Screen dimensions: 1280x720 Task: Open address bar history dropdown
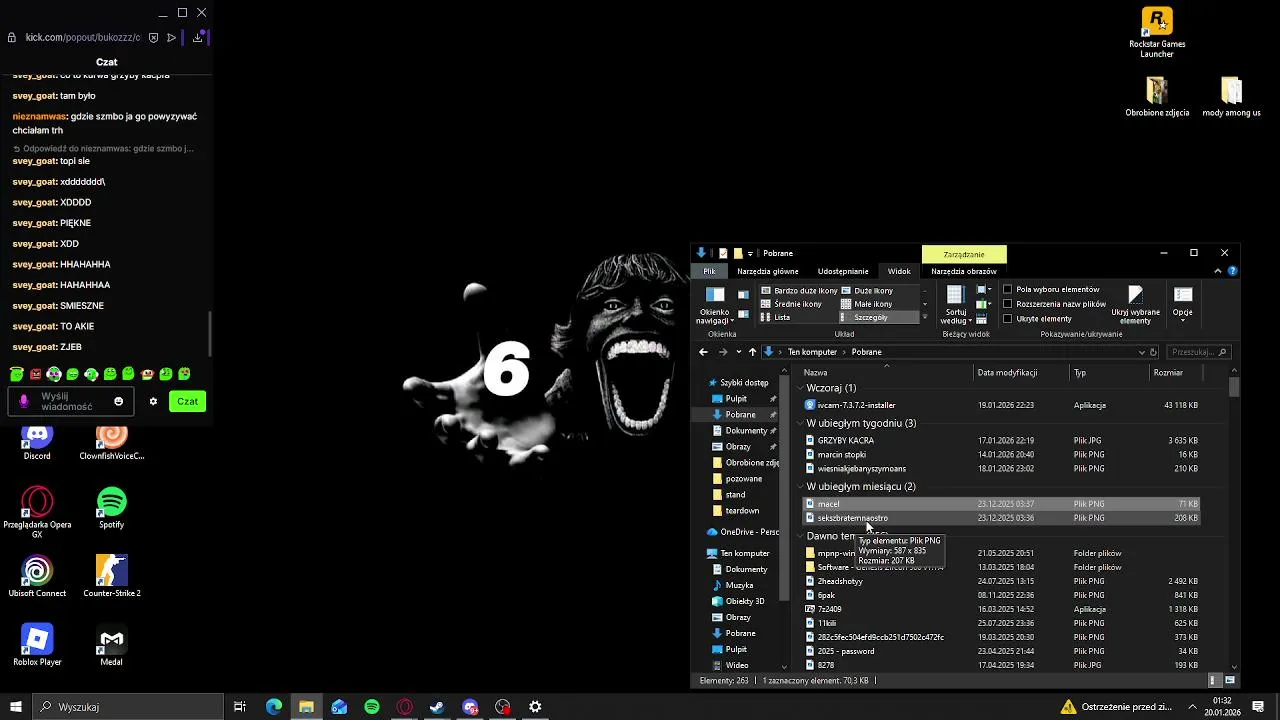coord(1142,352)
